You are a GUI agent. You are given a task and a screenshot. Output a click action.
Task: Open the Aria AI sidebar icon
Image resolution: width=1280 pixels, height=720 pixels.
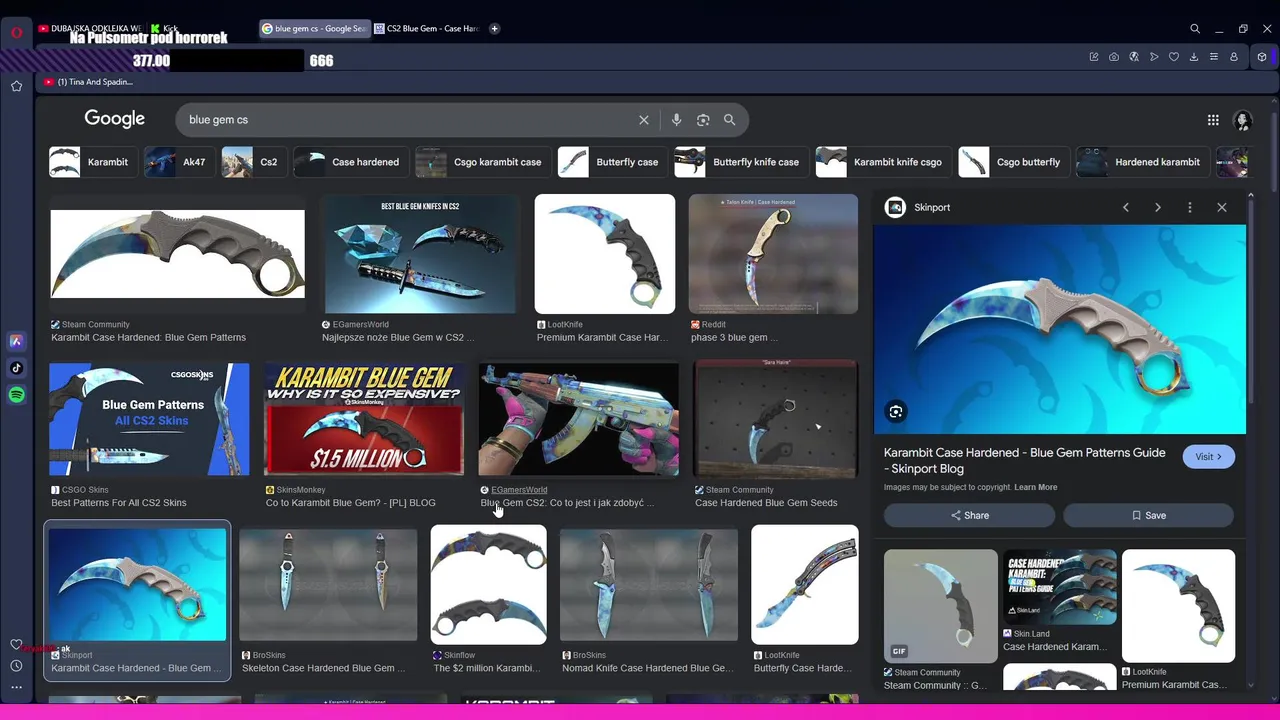click(x=17, y=341)
